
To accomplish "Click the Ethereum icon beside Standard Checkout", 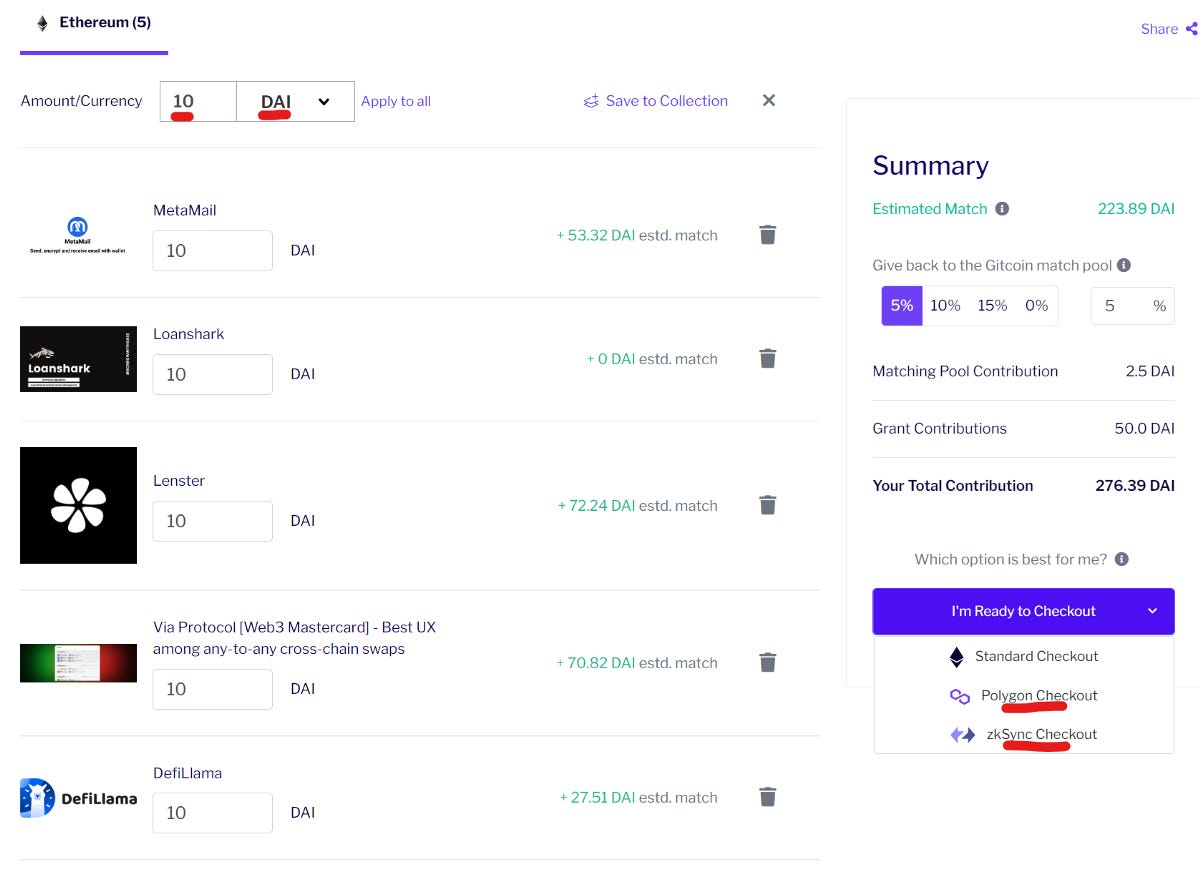I will [x=957, y=657].
